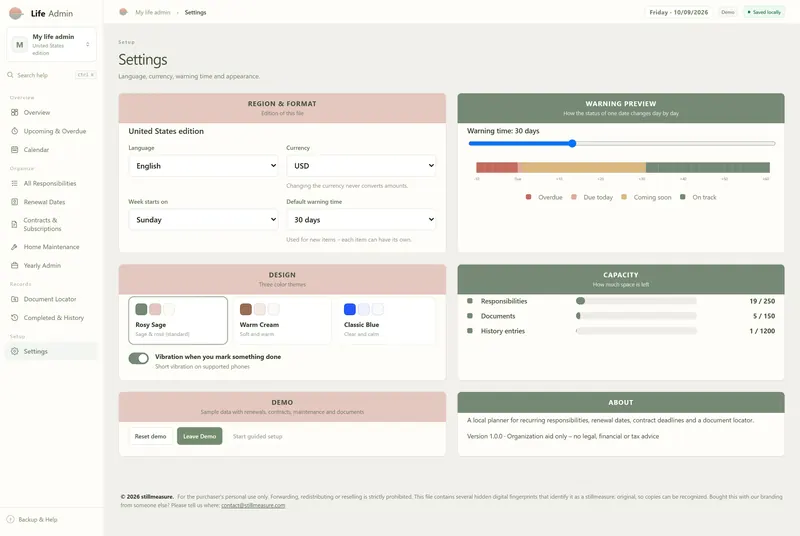Image resolution: width=800 pixels, height=536 pixels.
Task: Click the Due today legend item
Action: pos(592,197)
